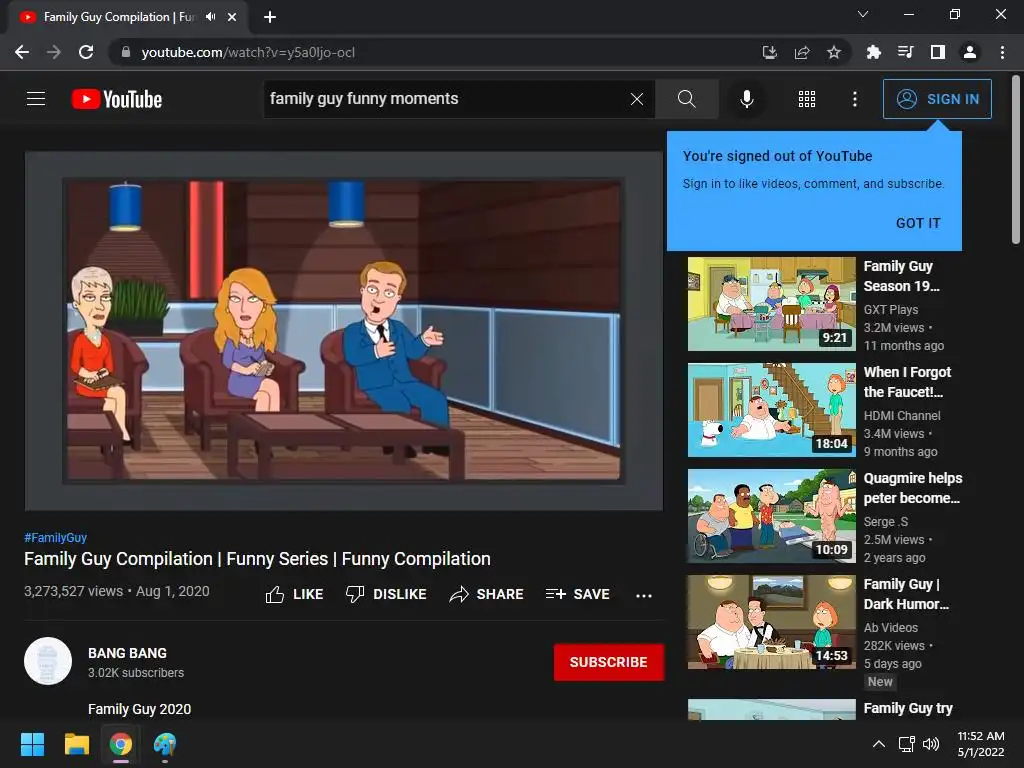Mute tab using speaker icon on tab
Viewport: 1024px width, 768px height.
[x=210, y=17]
